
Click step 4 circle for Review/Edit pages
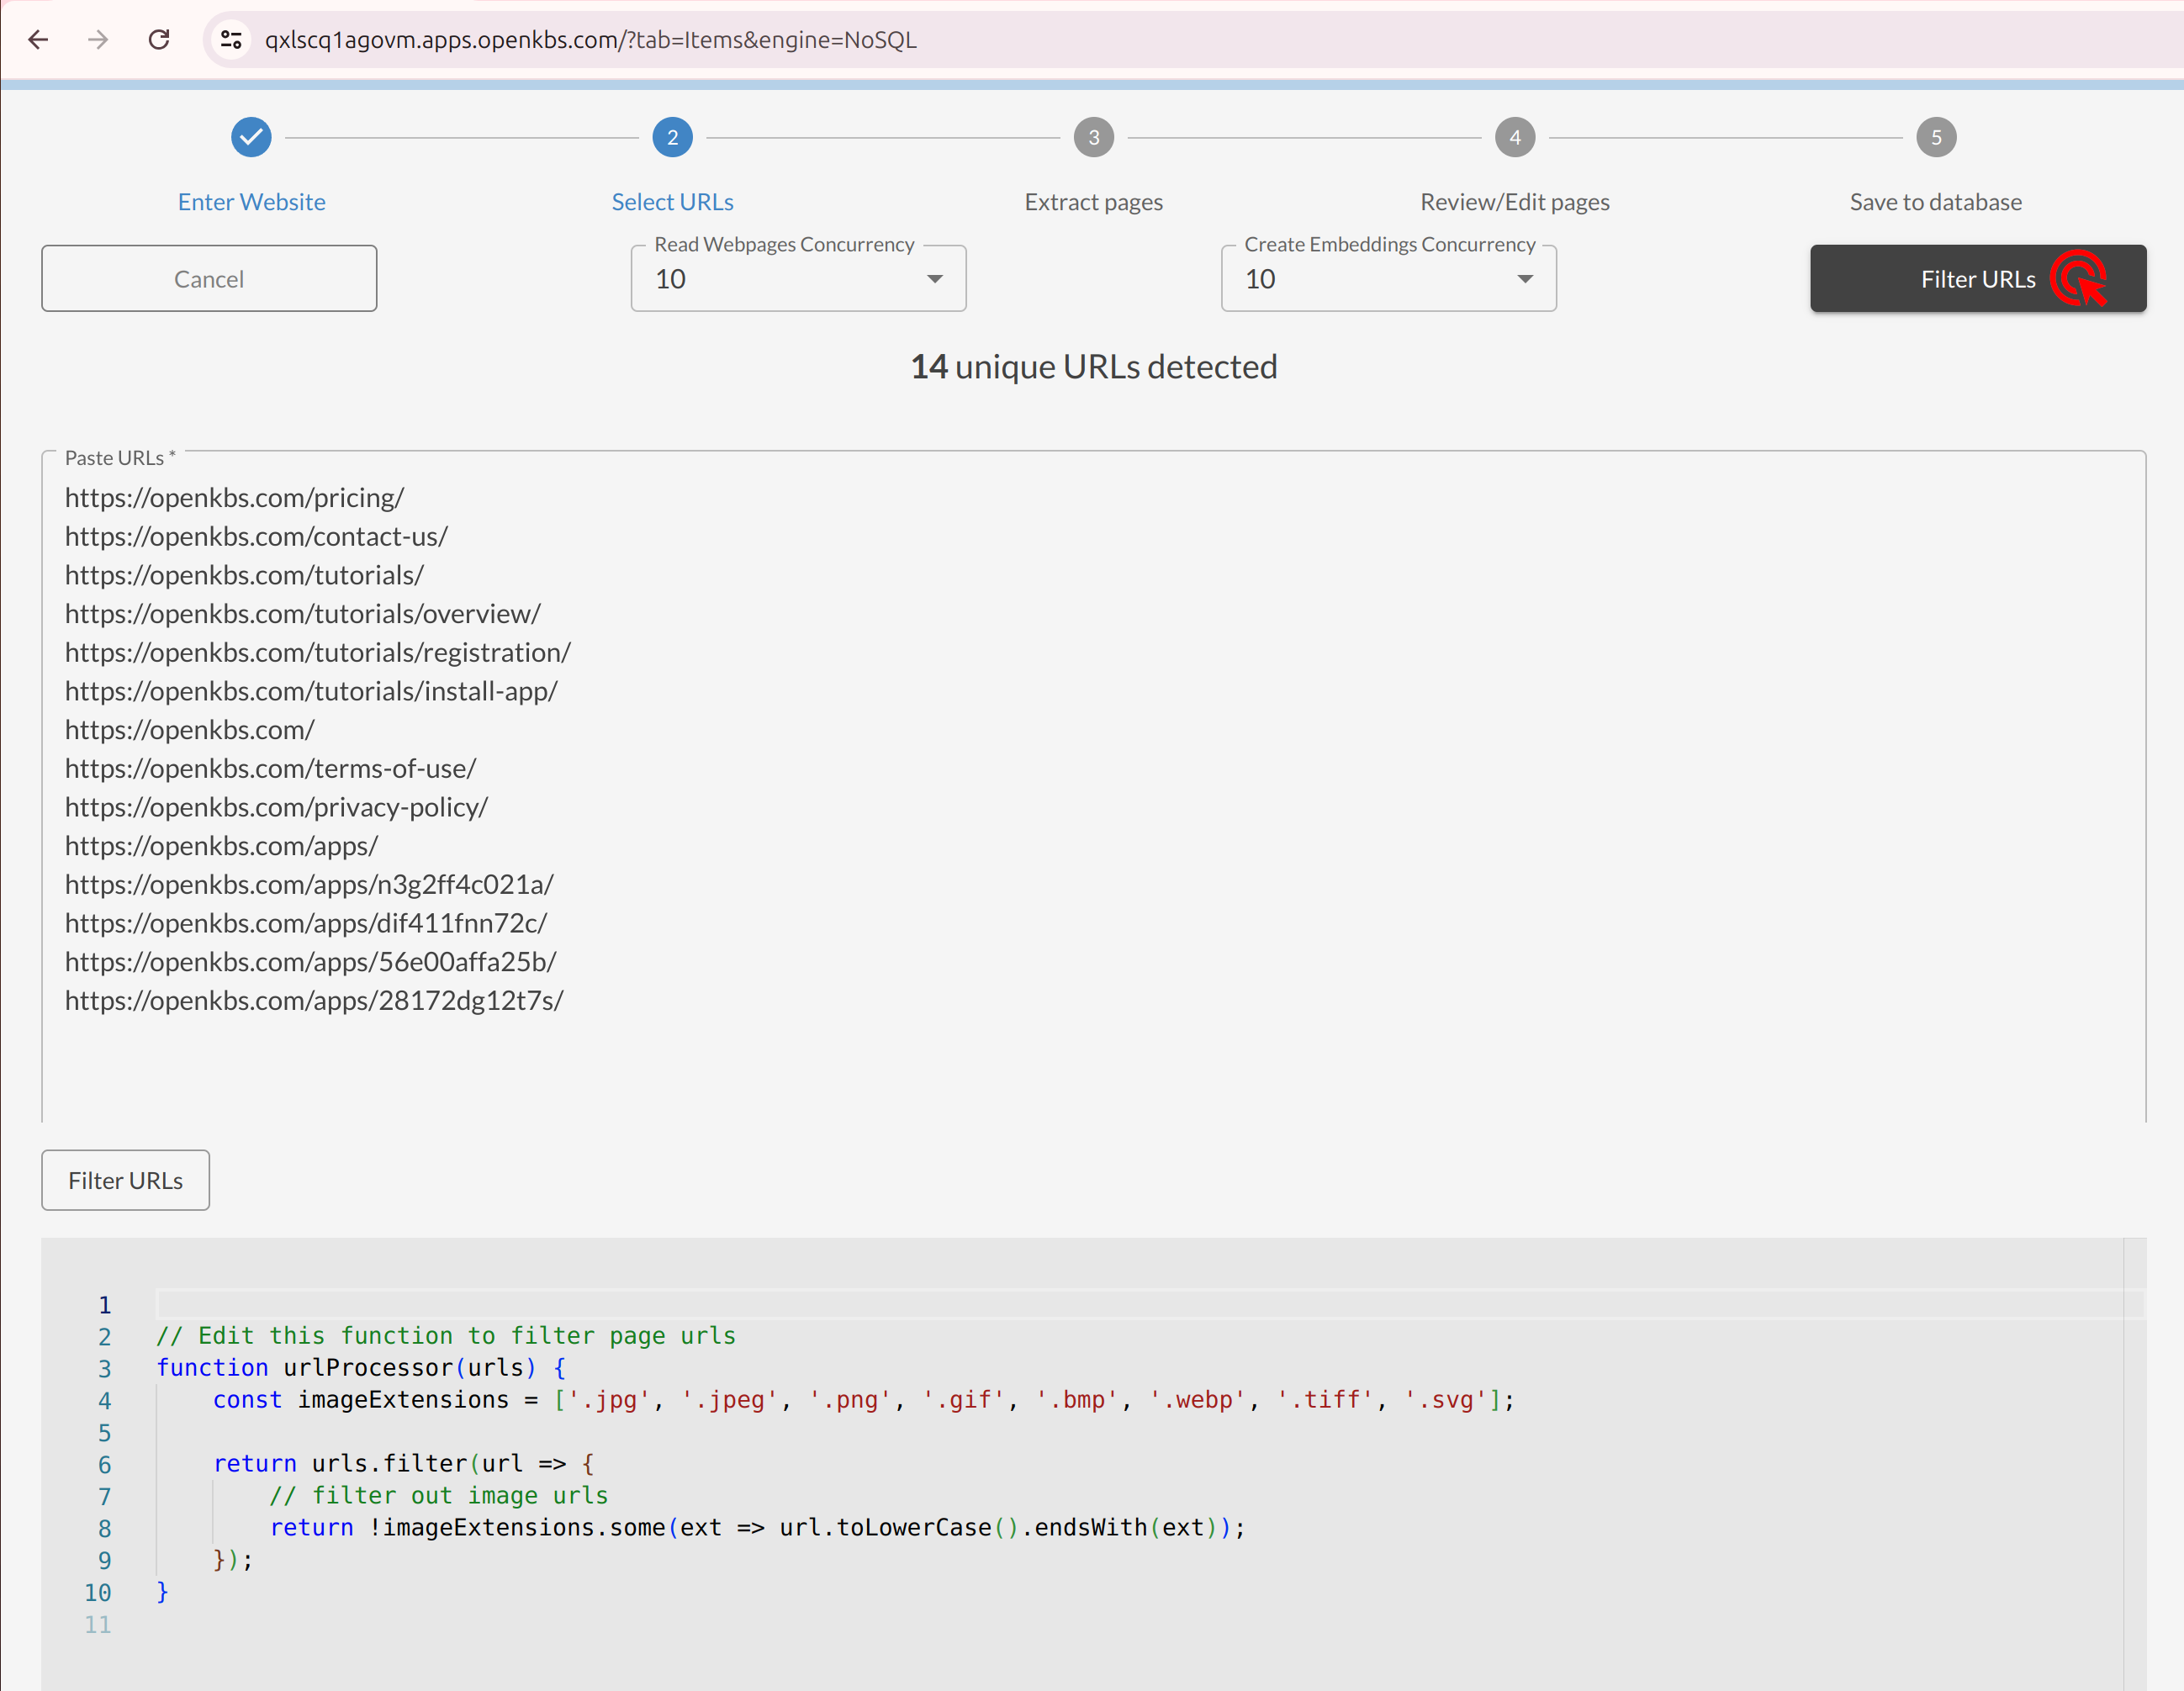point(1515,137)
